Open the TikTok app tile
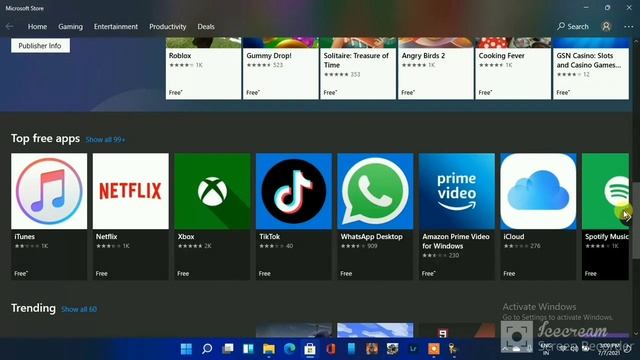This screenshot has width=640, height=360. 294,216
